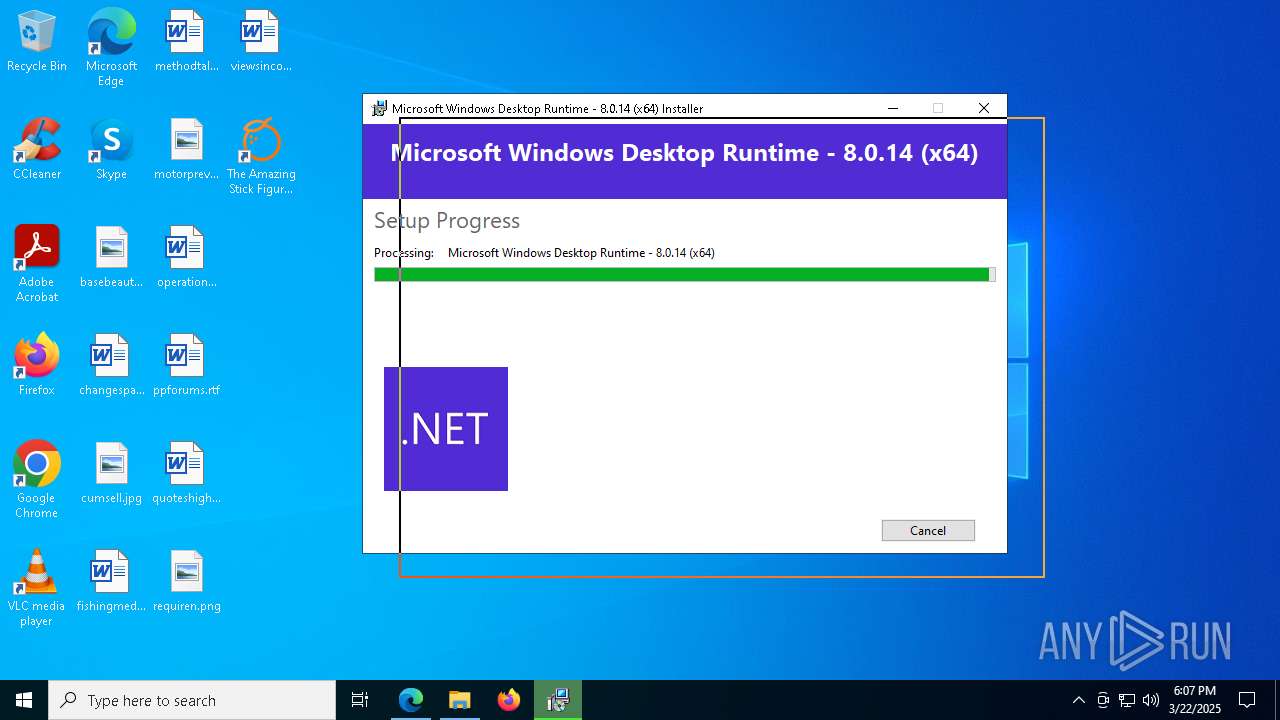Show hidden system tray icons
This screenshot has height=720, width=1280.
(x=1078, y=700)
